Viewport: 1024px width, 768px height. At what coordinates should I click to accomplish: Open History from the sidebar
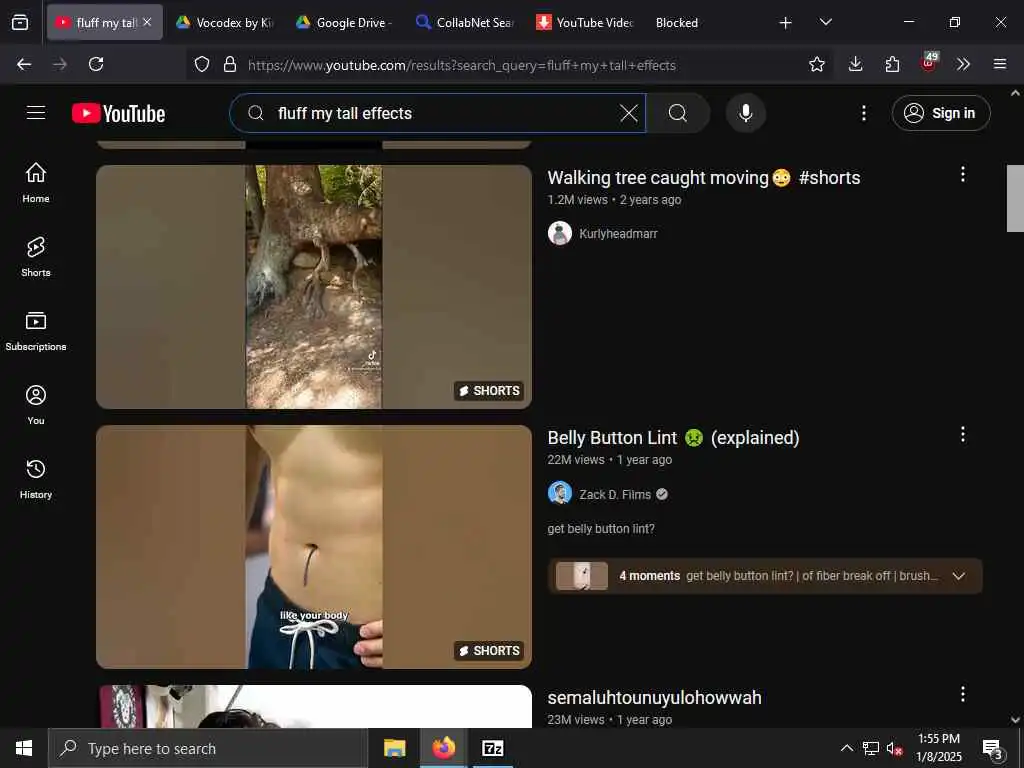coord(36,479)
